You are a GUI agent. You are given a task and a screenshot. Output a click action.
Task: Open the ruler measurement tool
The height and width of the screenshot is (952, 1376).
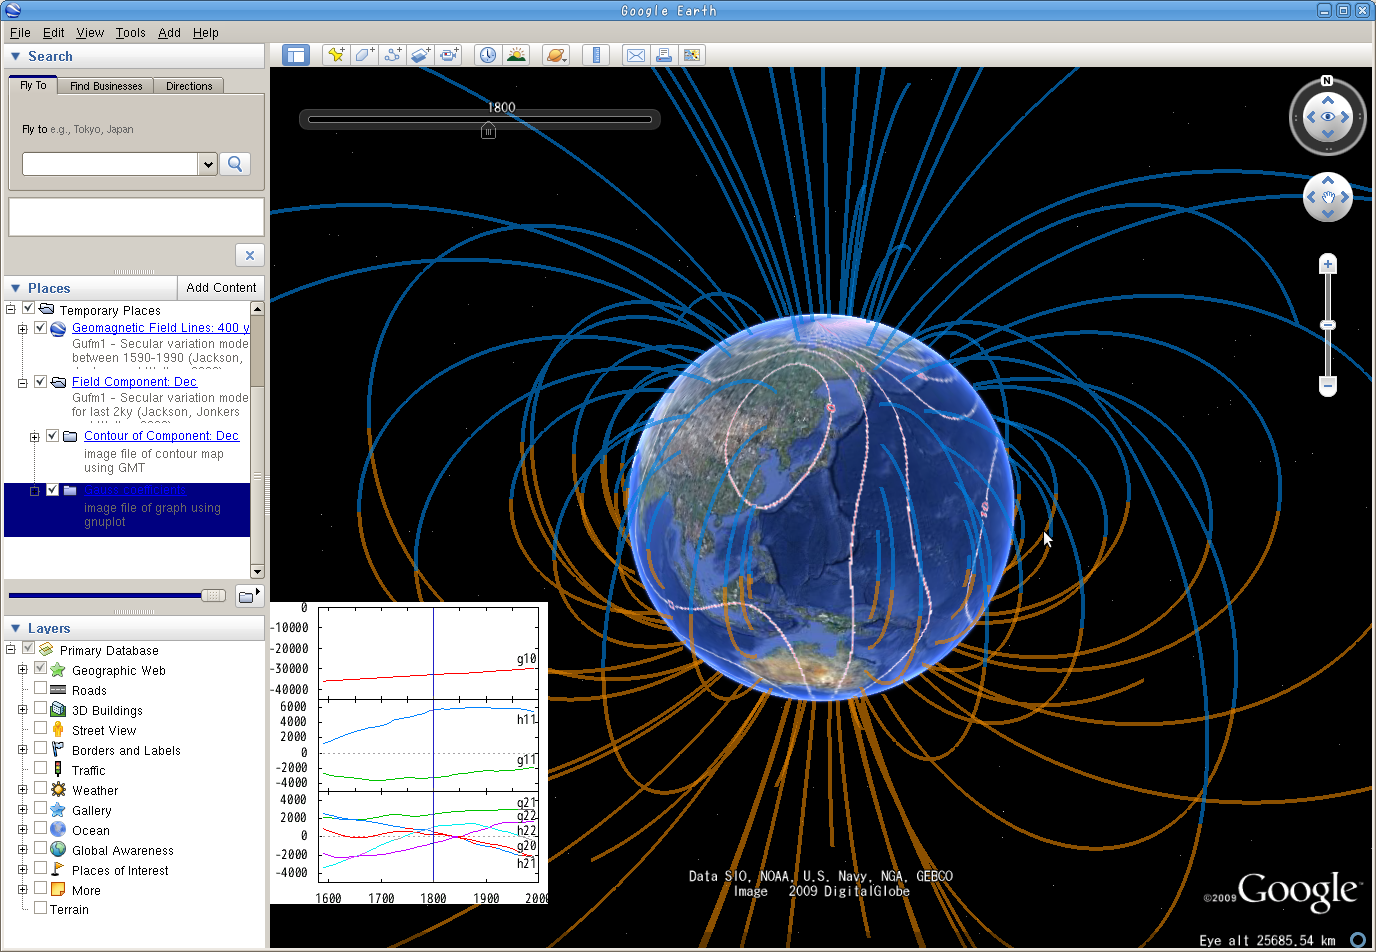(596, 55)
